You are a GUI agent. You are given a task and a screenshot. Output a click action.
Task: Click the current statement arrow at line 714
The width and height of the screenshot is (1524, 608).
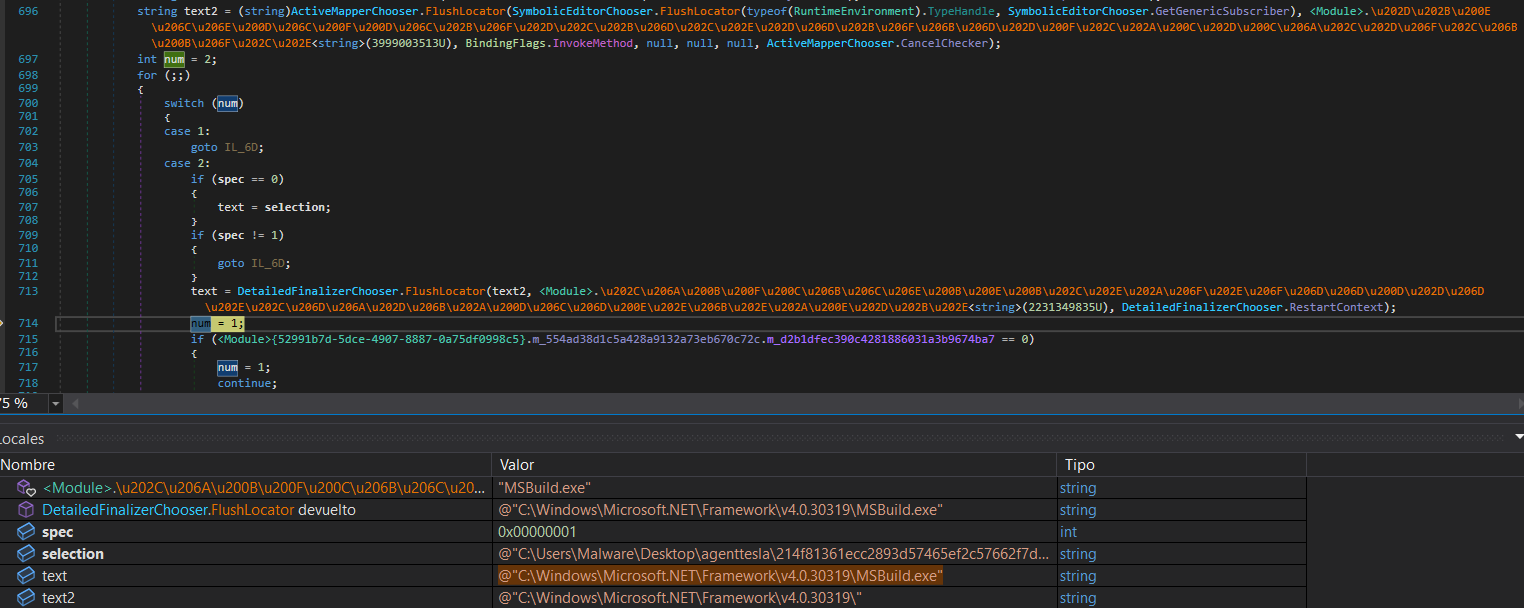tap(5, 324)
